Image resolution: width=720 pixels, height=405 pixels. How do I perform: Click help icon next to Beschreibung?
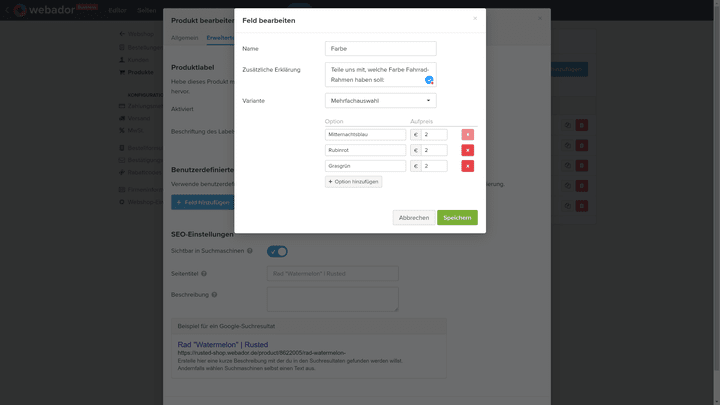point(214,295)
